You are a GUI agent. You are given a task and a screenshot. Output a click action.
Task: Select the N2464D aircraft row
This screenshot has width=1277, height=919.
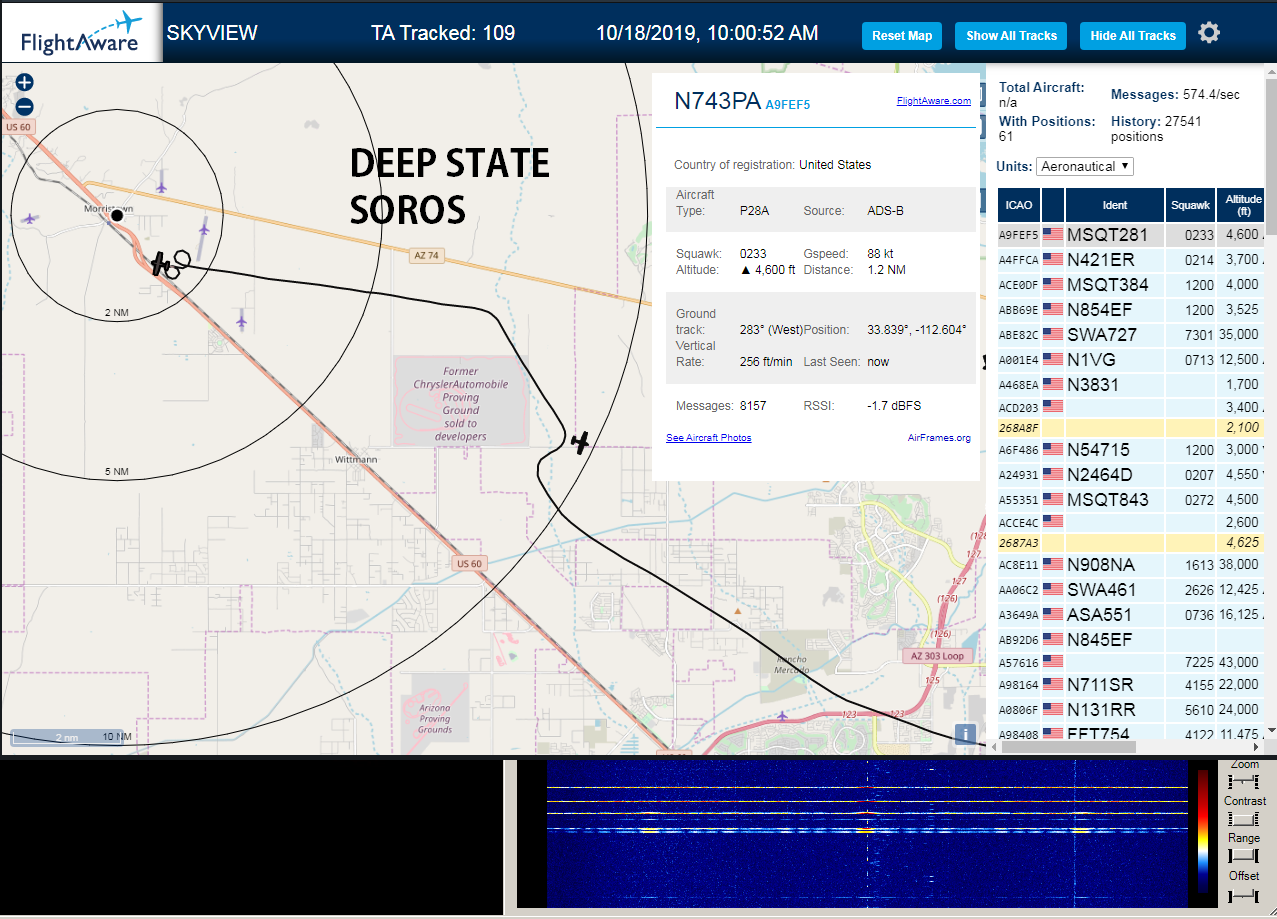[x=1131, y=475]
